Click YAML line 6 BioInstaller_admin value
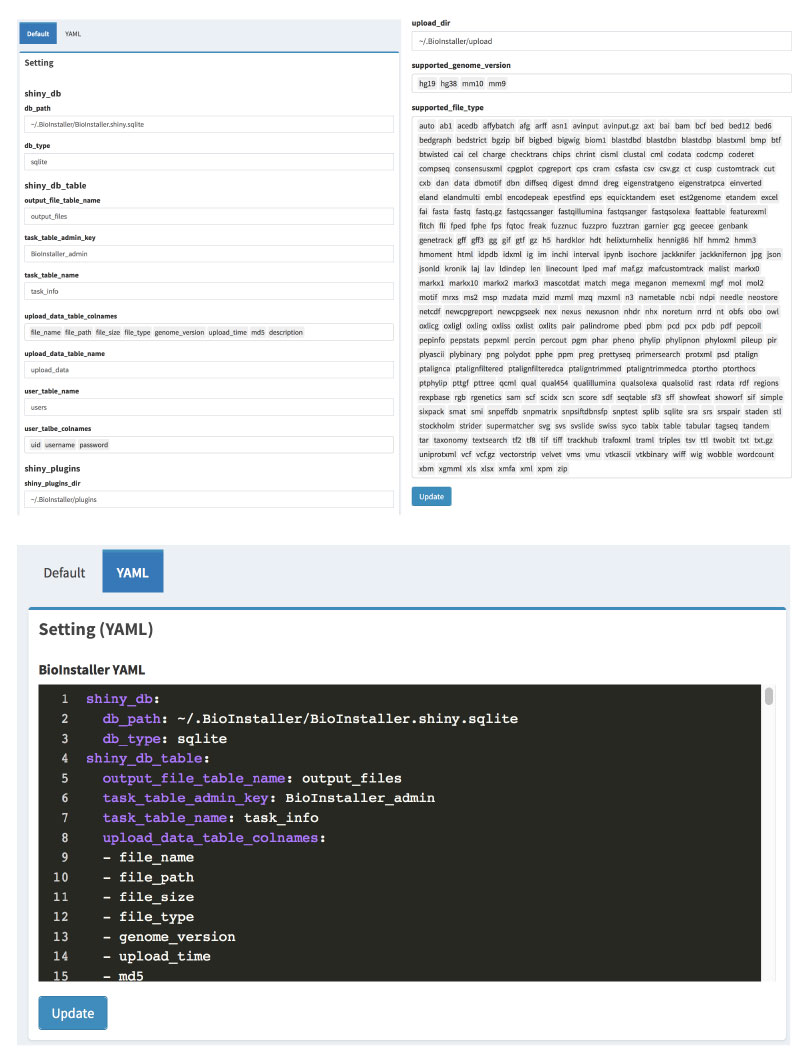 click(x=360, y=798)
